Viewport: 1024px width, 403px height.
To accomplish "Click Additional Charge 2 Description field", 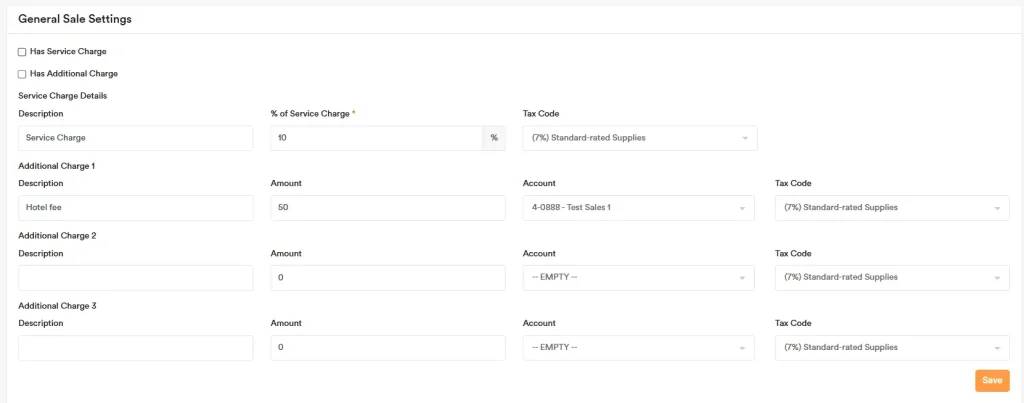I will tap(135, 278).
